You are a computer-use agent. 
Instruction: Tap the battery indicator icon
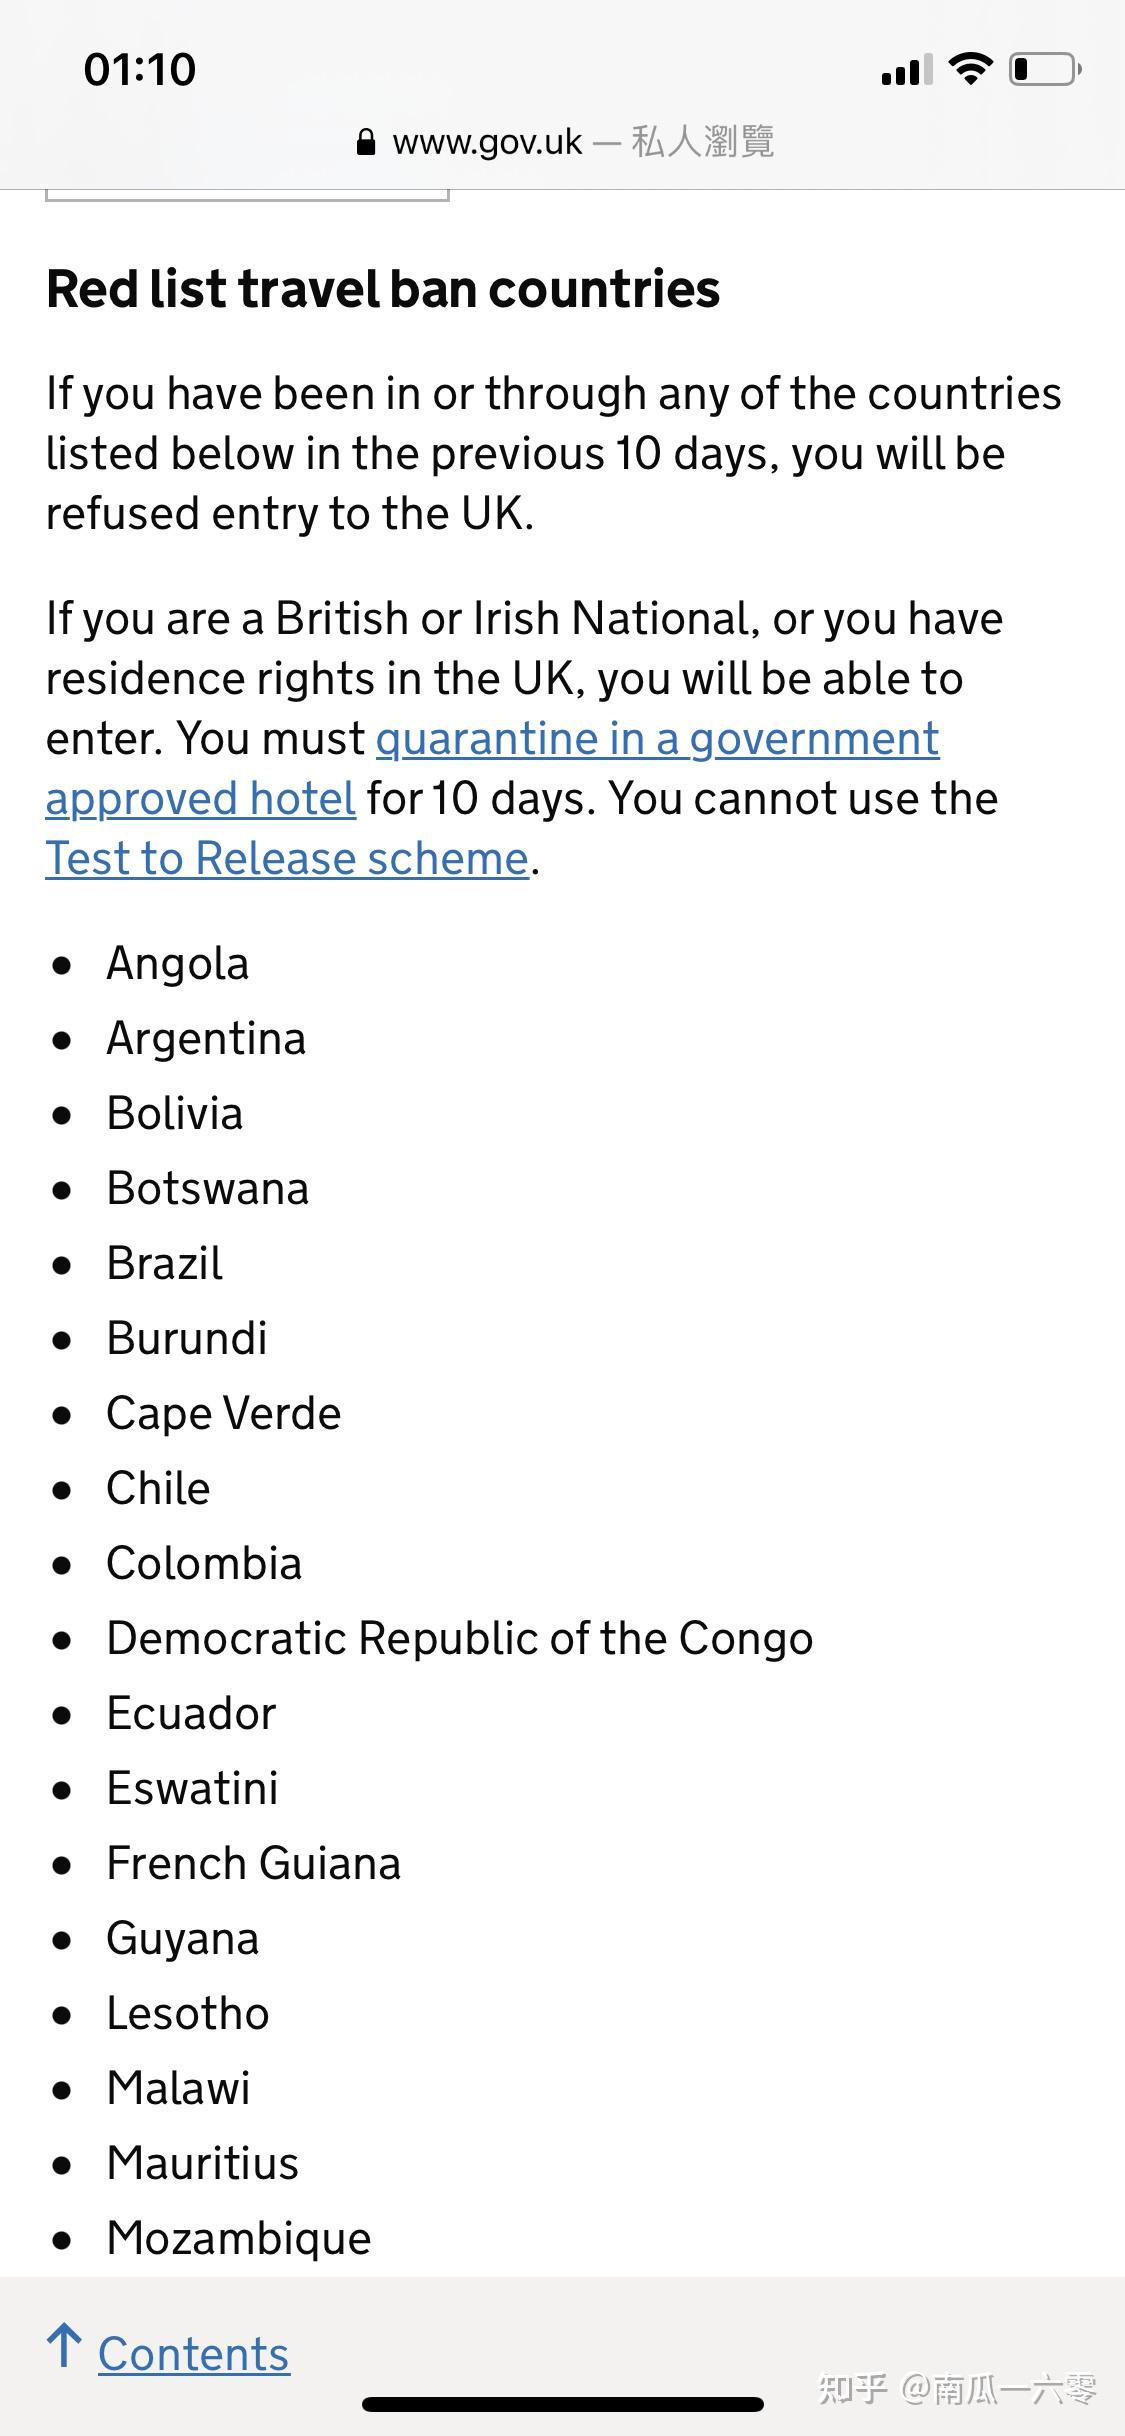click(1044, 69)
